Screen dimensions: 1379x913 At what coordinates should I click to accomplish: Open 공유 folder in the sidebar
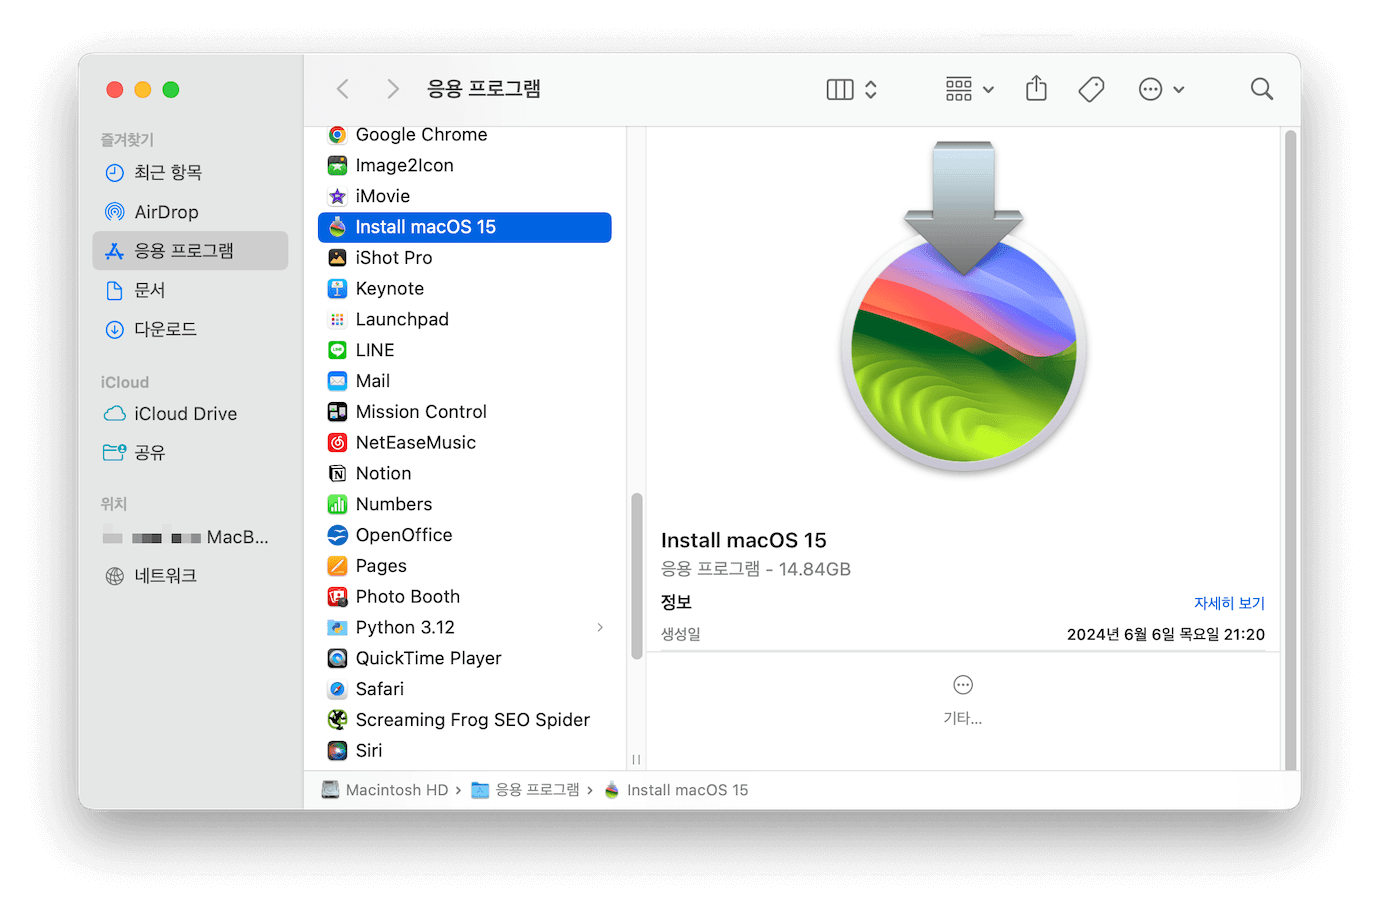tap(190, 453)
